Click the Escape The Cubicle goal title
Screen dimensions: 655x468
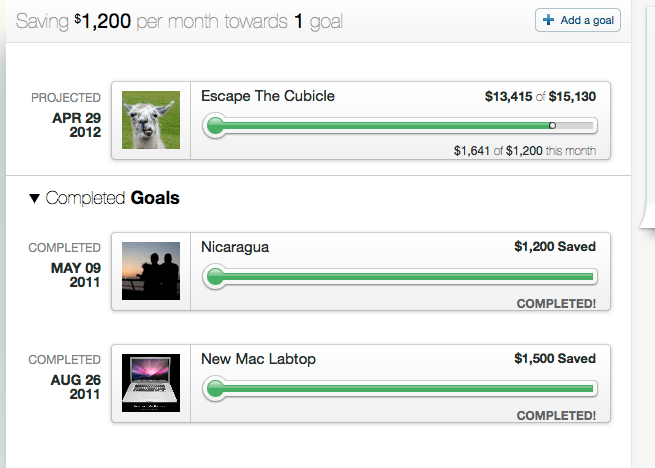pyautogui.click(x=267, y=97)
